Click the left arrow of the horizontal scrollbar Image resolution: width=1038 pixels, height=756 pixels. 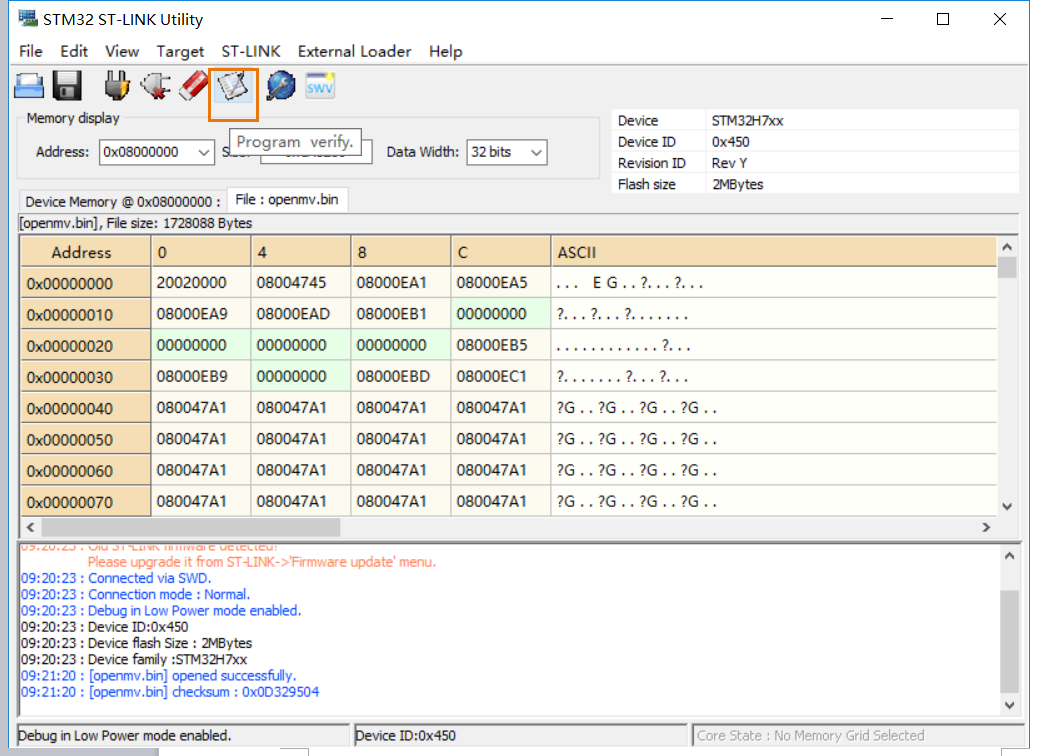pyautogui.click(x=30, y=527)
